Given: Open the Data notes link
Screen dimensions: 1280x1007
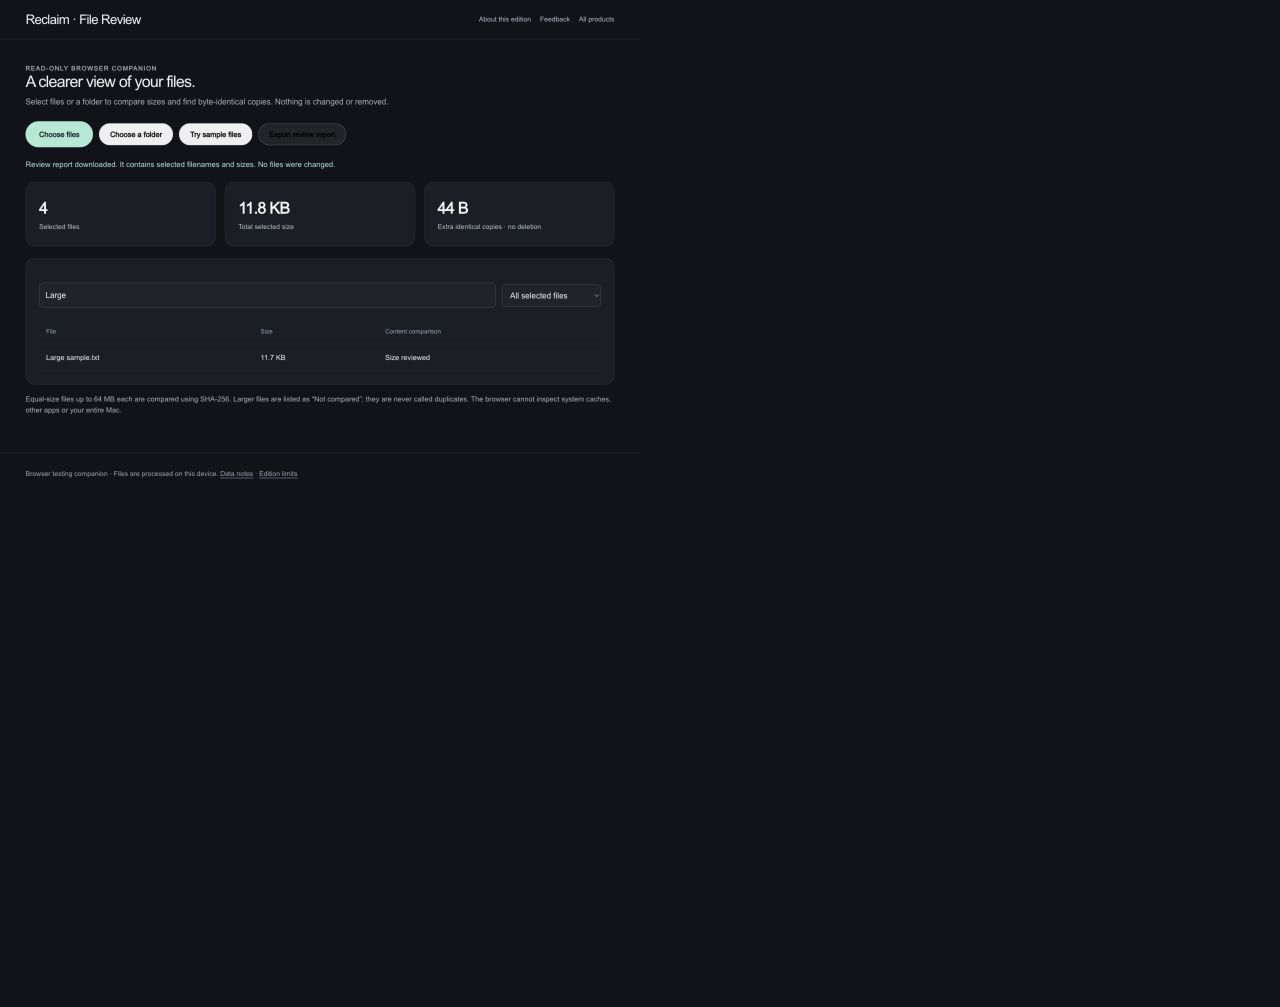Looking at the screenshot, I should pos(237,474).
